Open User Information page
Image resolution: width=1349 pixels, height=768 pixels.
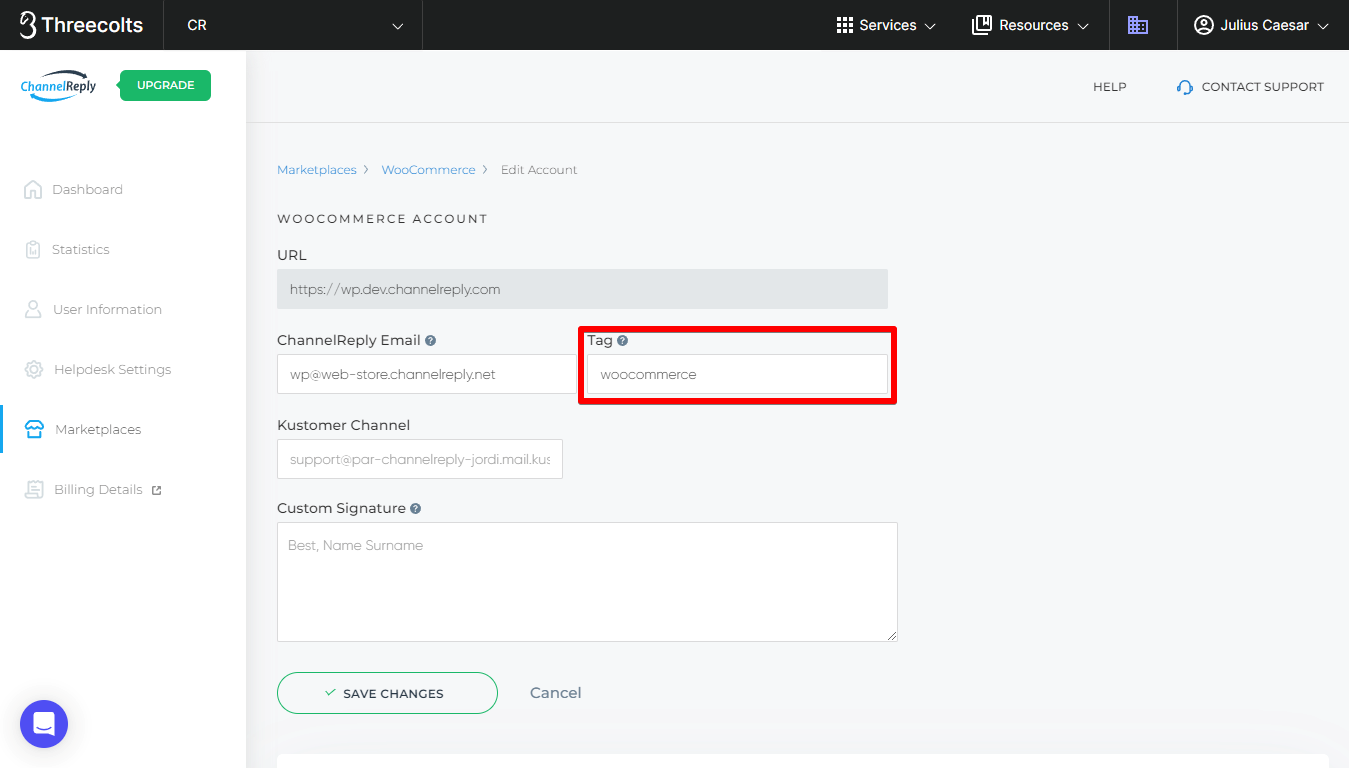click(107, 309)
